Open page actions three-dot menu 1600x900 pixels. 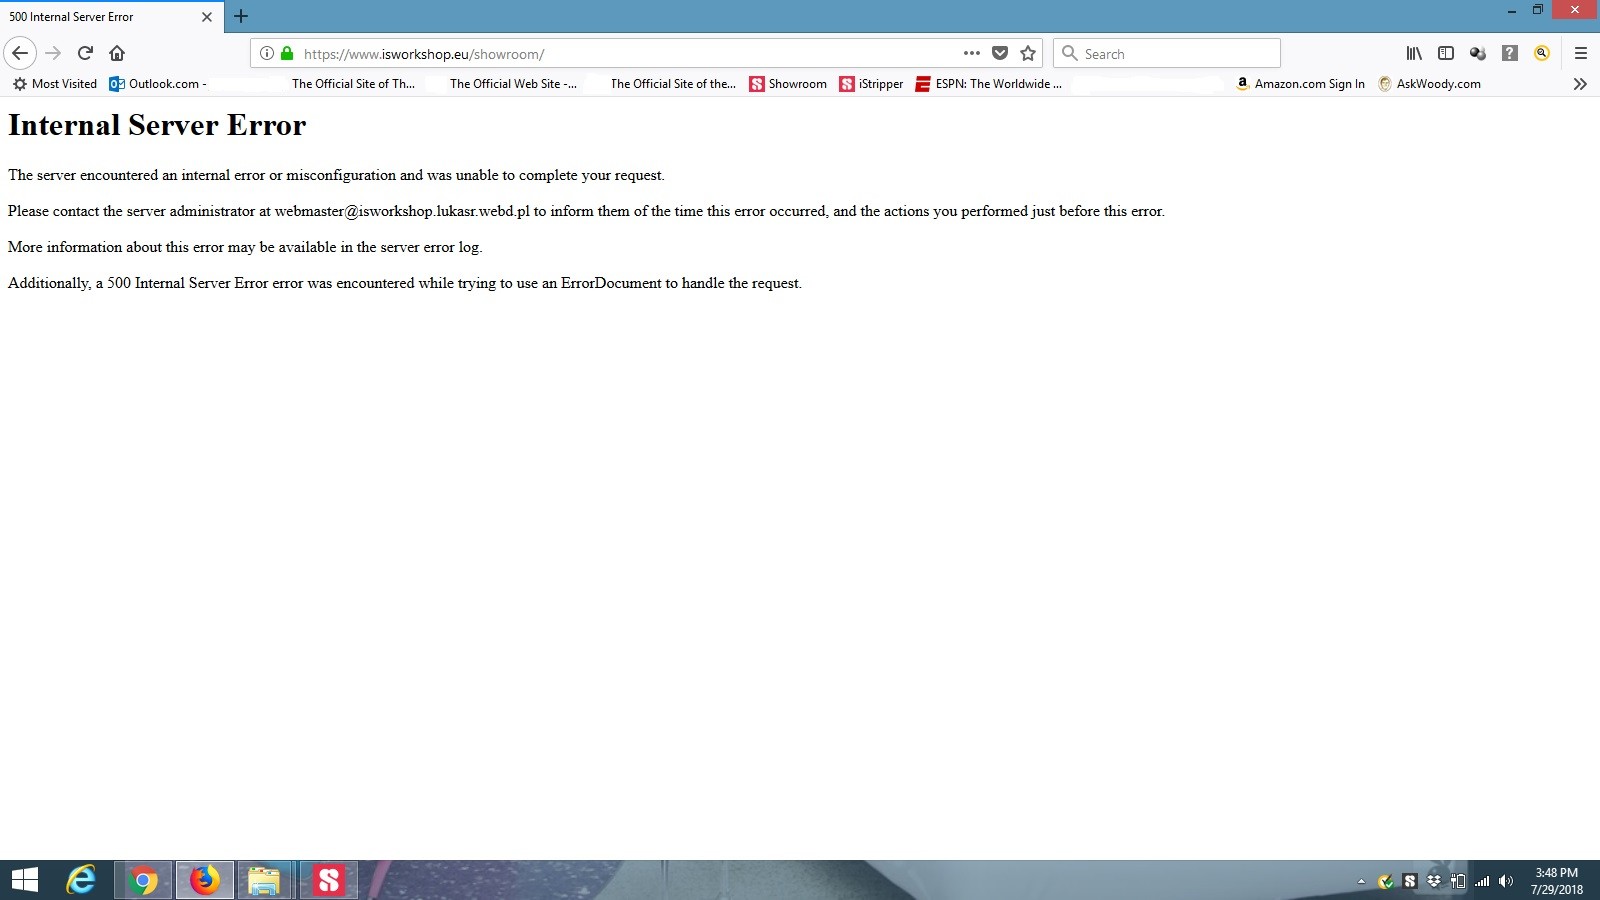pyautogui.click(x=971, y=54)
